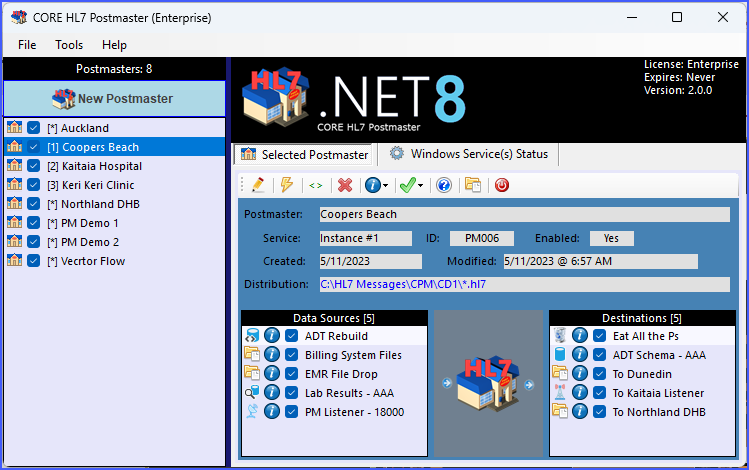Uncheck the Auckland postmaster checkbox
This screenshot has width=749, height=470.
34,128
